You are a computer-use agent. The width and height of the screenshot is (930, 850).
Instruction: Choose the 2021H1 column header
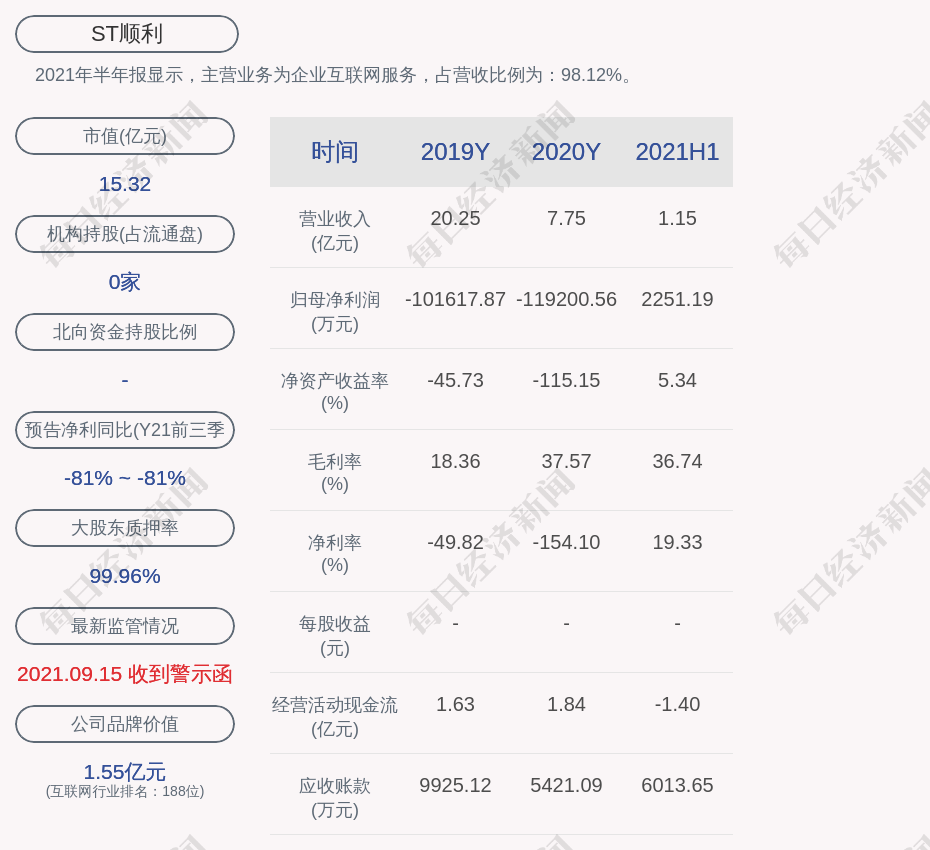(677, 152)
